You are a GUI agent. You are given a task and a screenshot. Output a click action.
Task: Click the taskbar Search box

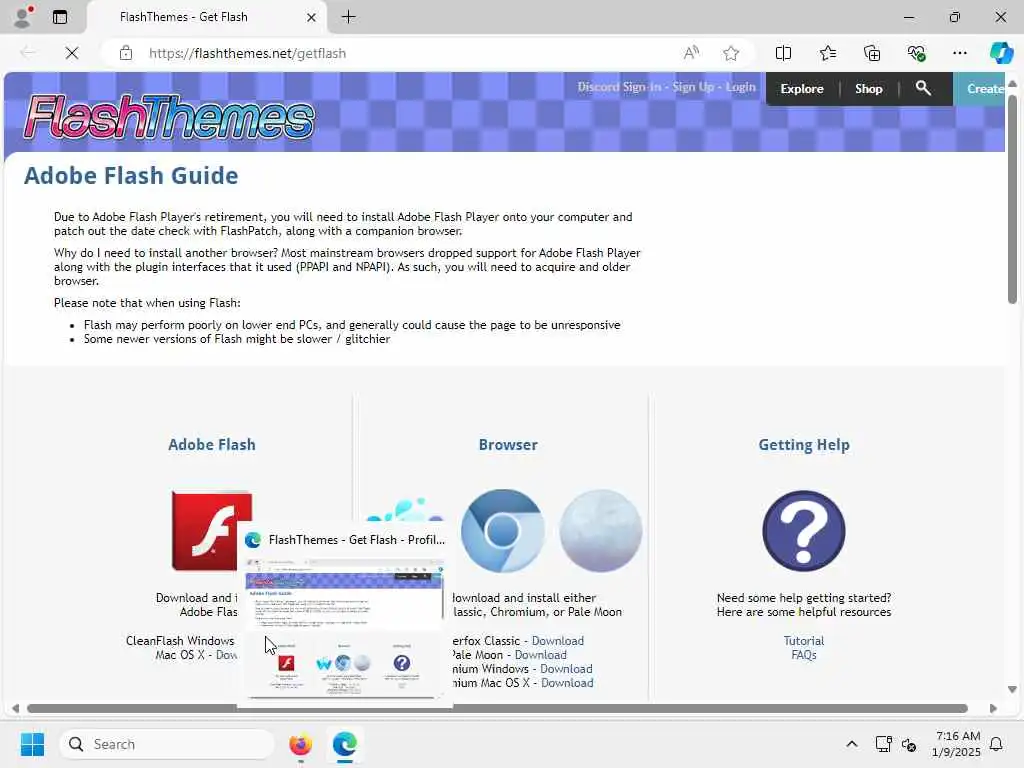coord(167,744)
